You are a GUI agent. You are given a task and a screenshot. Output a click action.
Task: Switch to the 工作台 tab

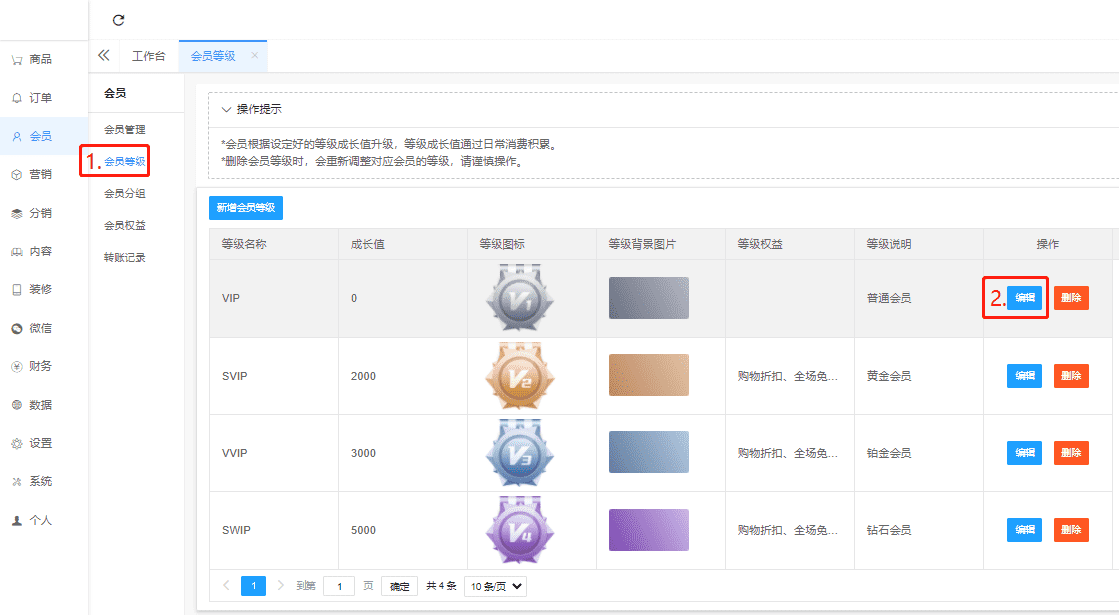click(x=148, y=56)
